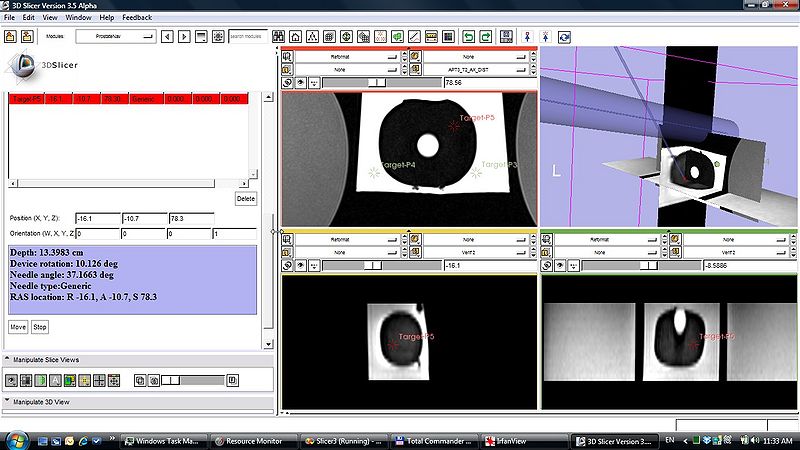800x450 pixels.
Task: Click the annotation A icon in Manipulate Slice Views
Action: point(55,380)
